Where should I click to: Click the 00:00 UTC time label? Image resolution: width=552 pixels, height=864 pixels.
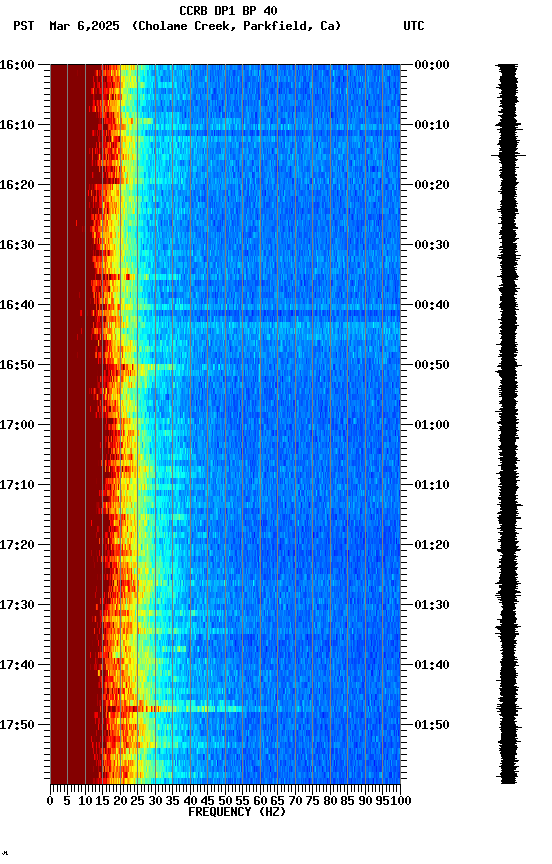tap(432, 65)
